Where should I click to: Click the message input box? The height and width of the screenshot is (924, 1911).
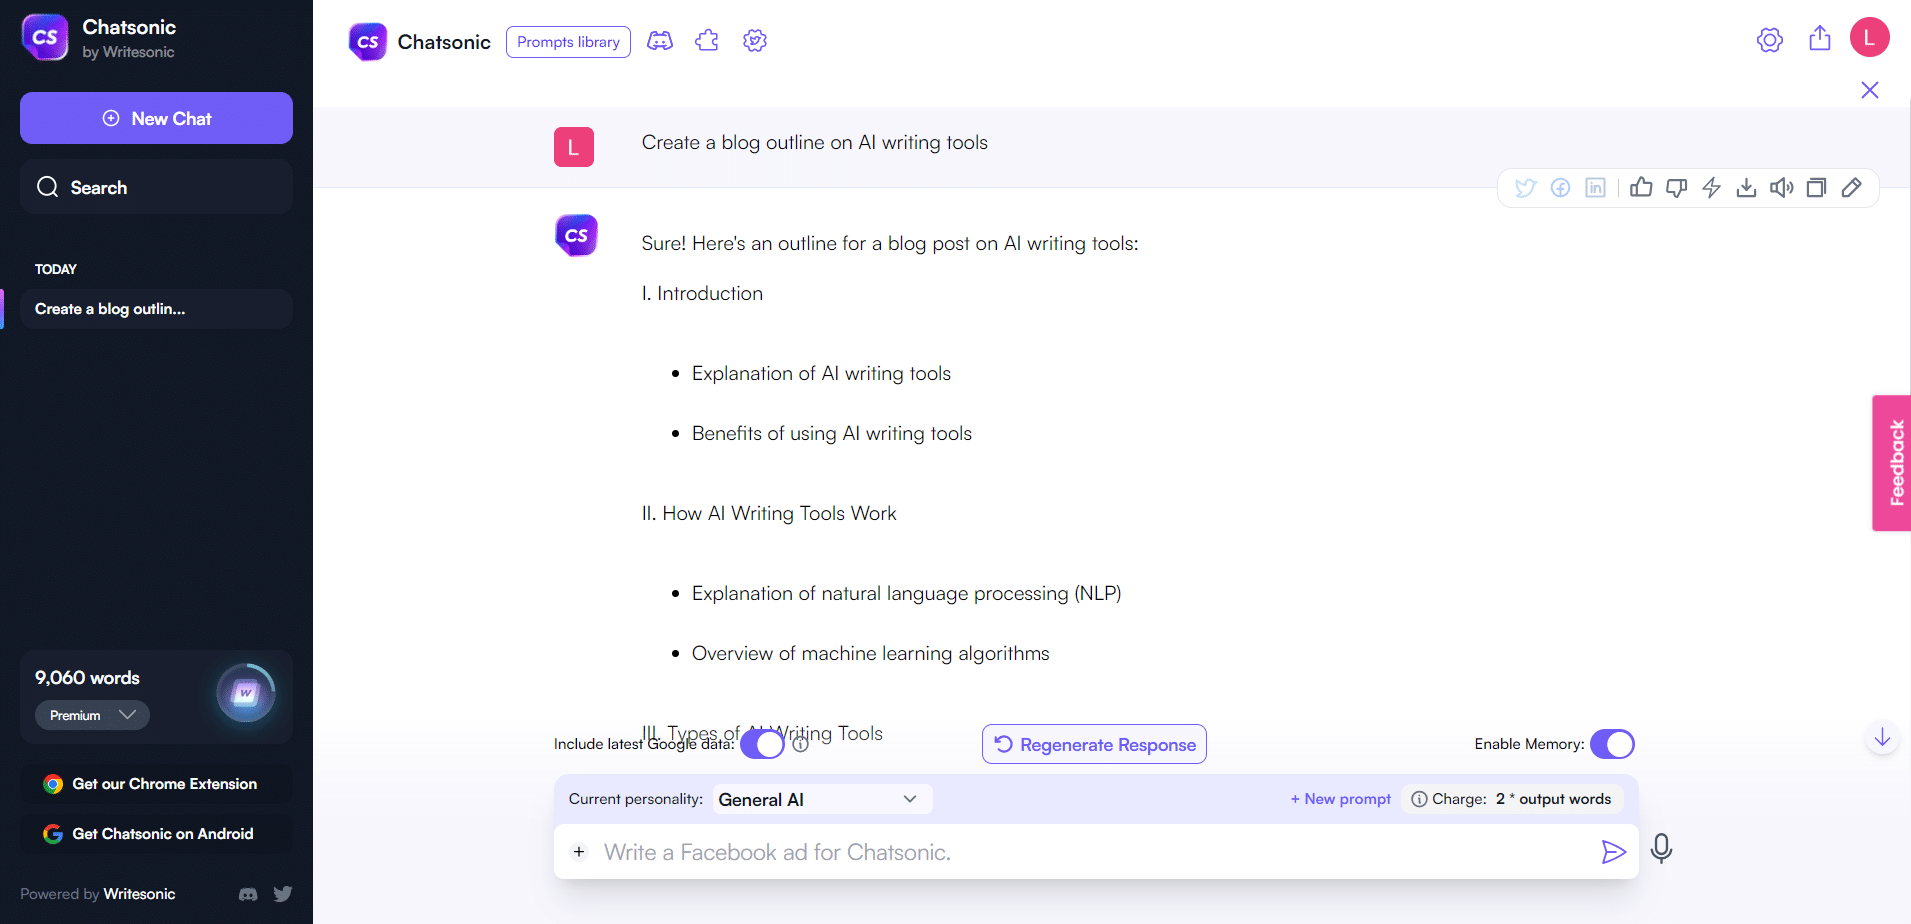point(1096,852)
